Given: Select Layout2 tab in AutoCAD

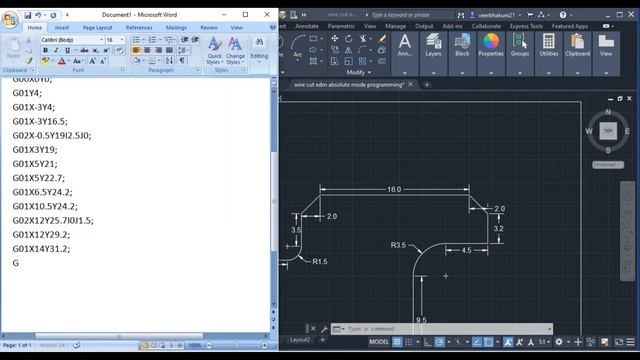Looking at the screenshot, I should click(300, 340).
